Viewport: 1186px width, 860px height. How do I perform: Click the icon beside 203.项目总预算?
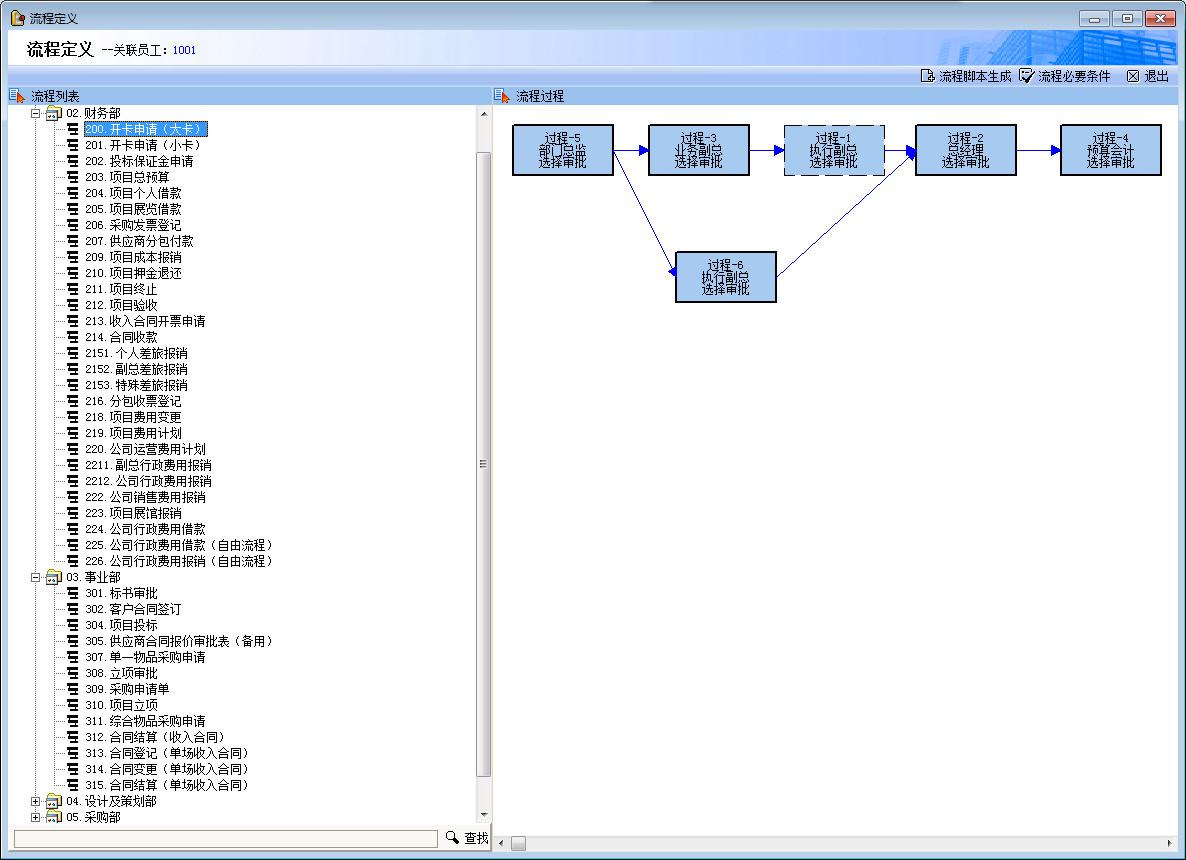coord(73,178)
